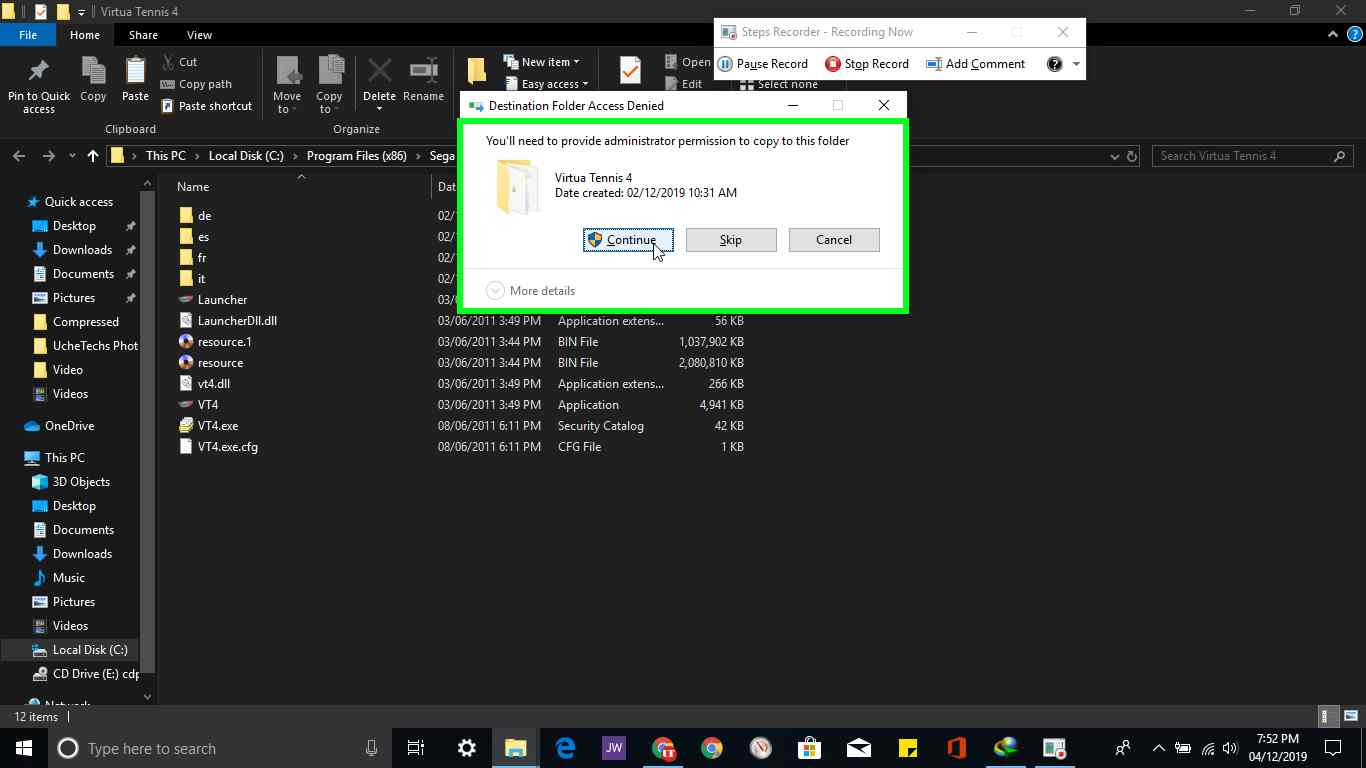Screen dimensions: 1366x768
Task: Click the New folder icon in ribbon
Action: [477, 70]
